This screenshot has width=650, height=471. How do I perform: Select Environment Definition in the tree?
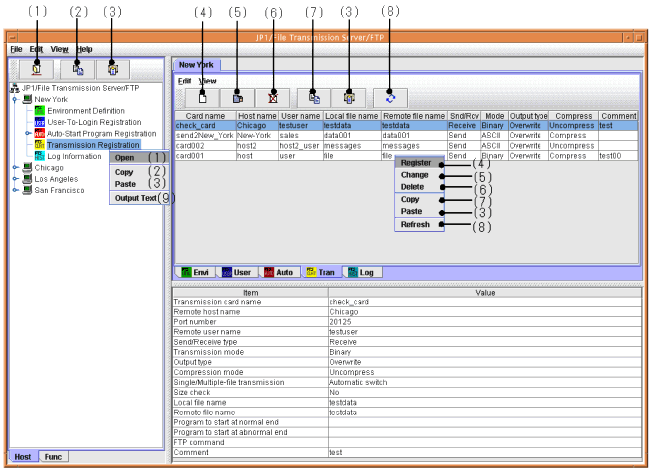(84, 111)
